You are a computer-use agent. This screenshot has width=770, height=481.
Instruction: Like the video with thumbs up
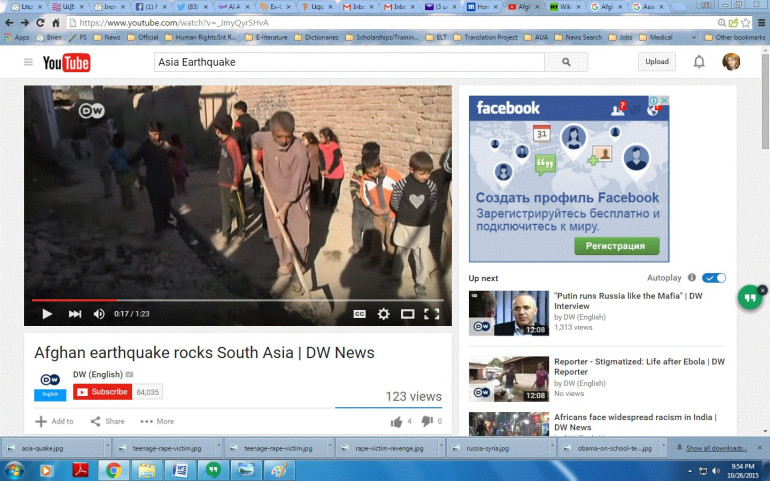tap(396, 422)
